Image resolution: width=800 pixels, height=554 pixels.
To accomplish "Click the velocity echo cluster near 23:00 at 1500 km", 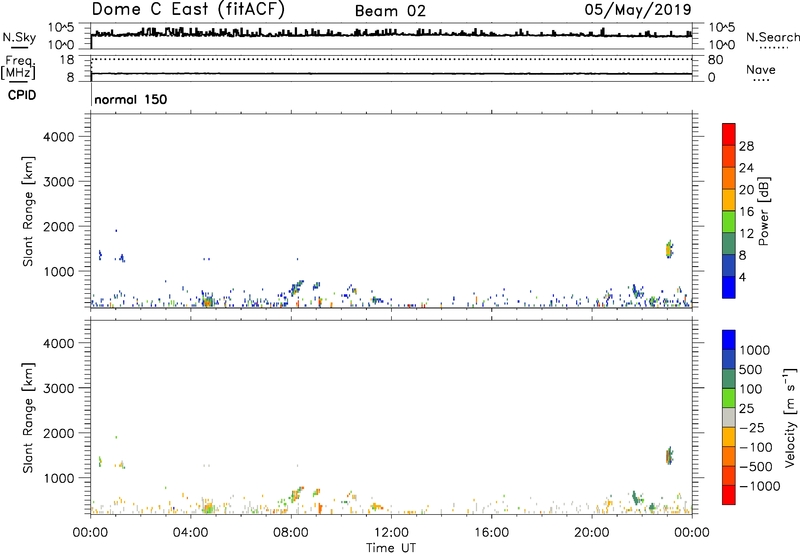I will click(669, 456).
